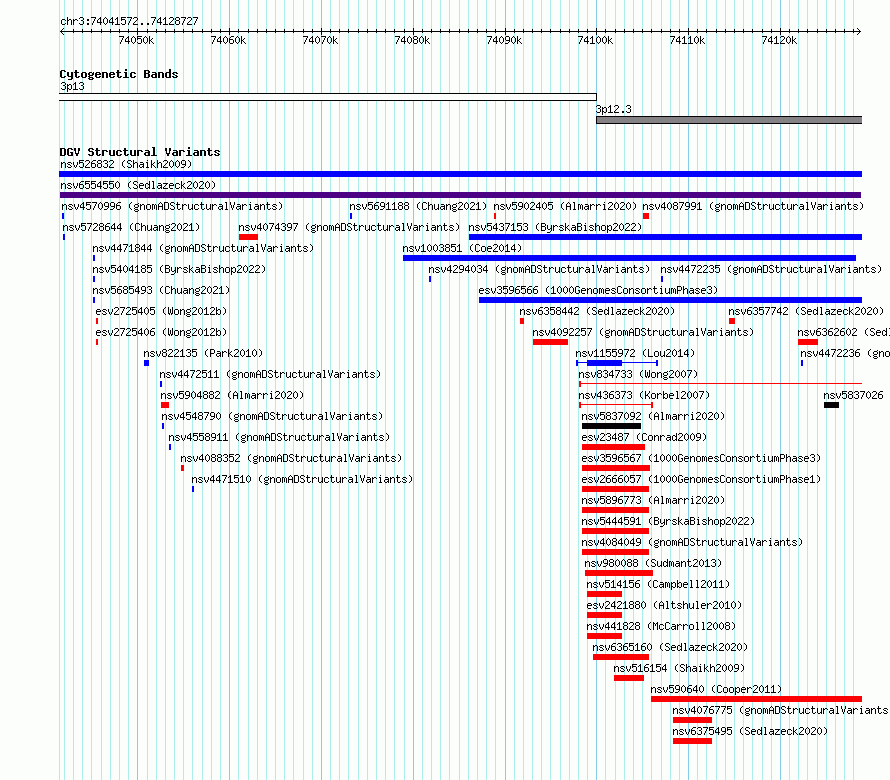Open nsv5896773 (Almarri2020) variant

click(653, 500)
